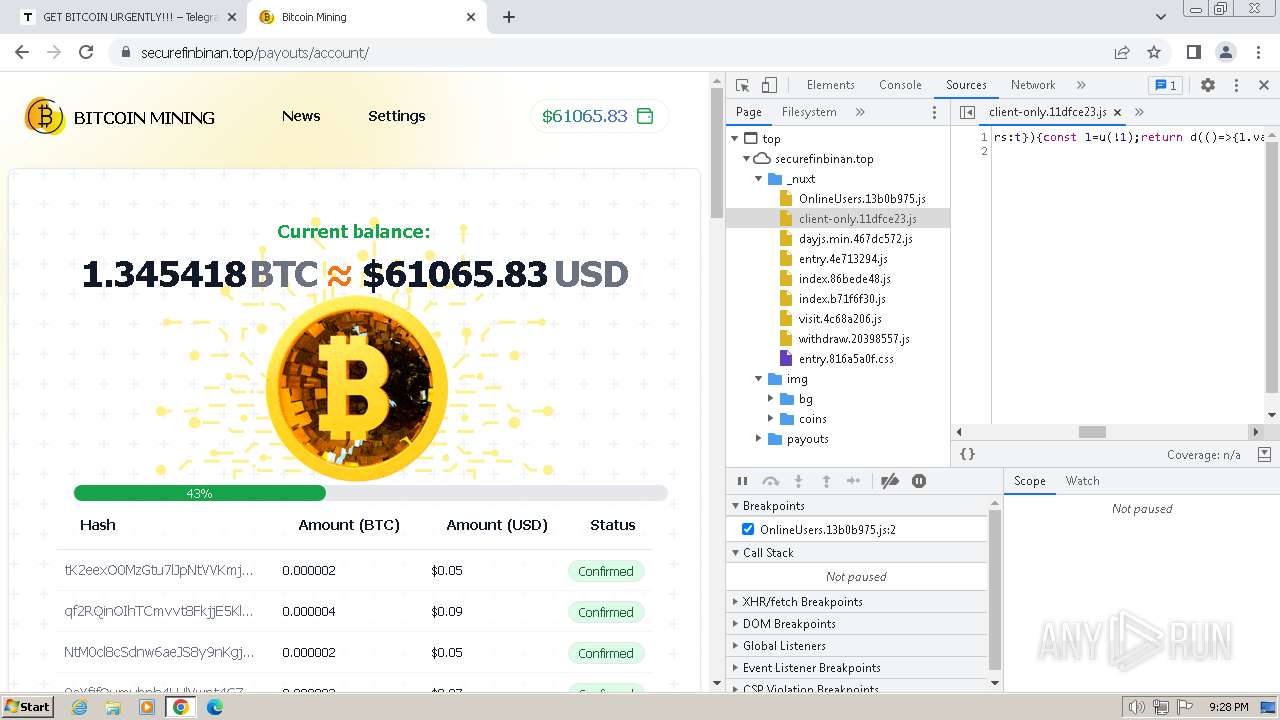Collapse the top frame tree node

(735, 139)
